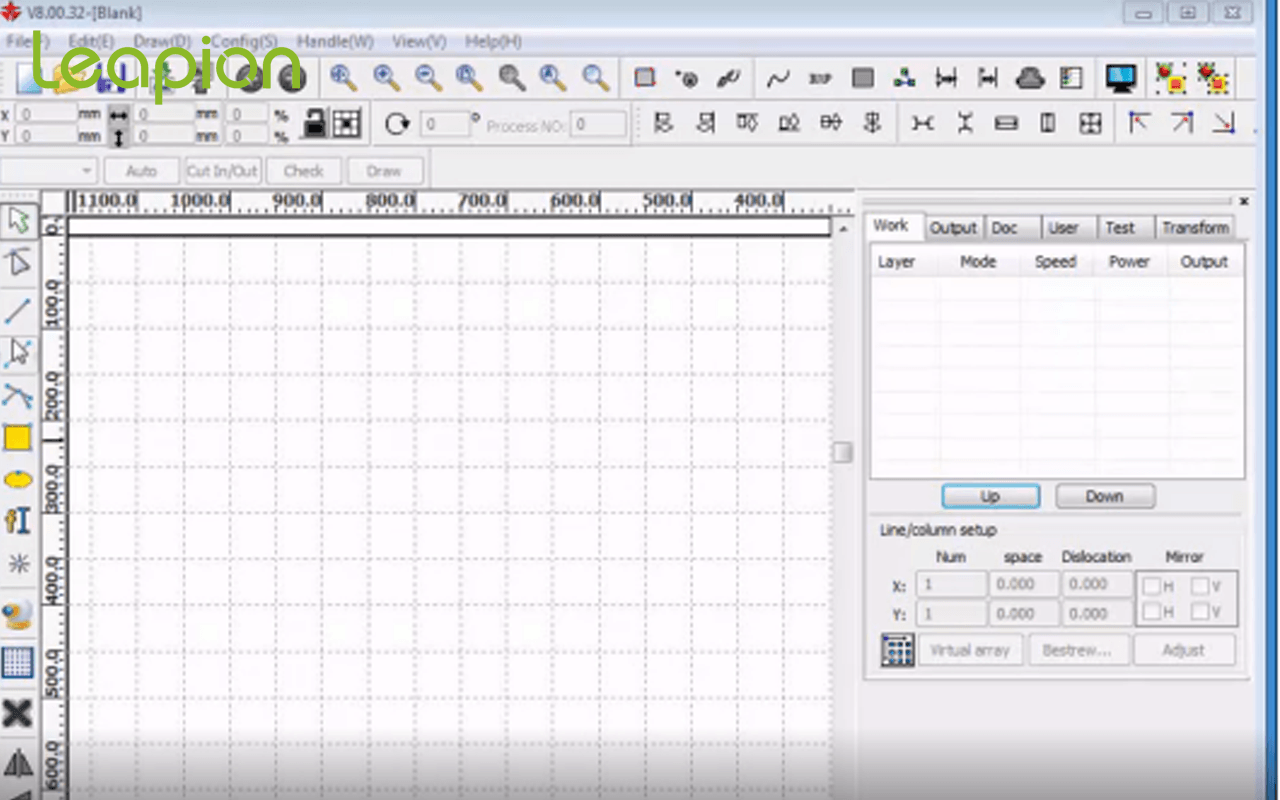Choose the text tool
1280x800 pixels.
[x=18, y=521]
